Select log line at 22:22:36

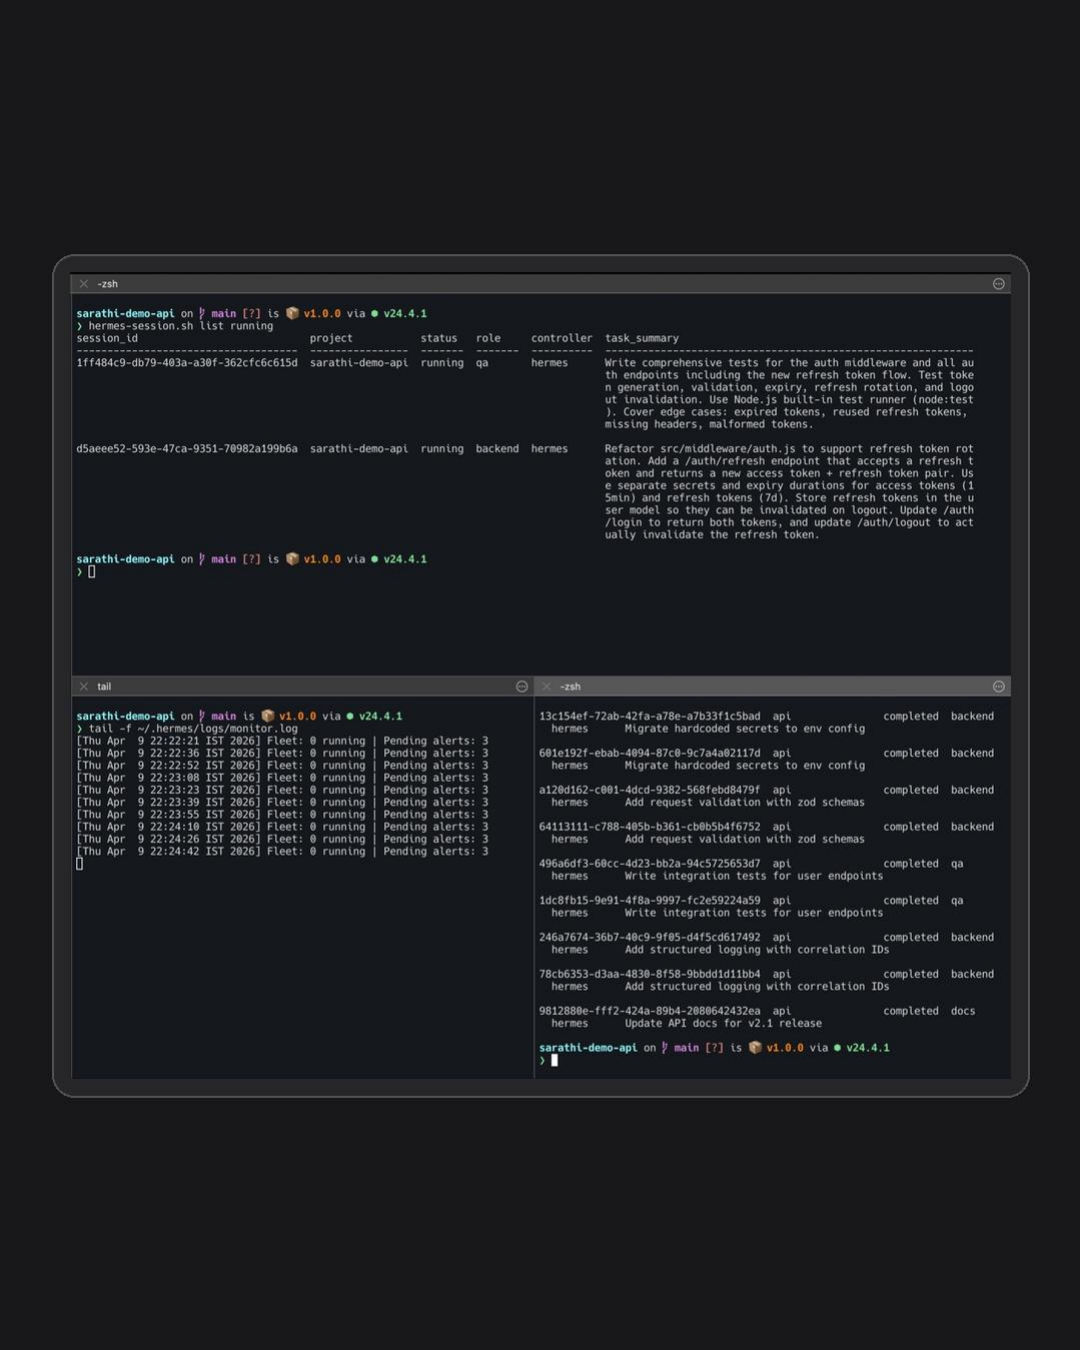(282, 753)
